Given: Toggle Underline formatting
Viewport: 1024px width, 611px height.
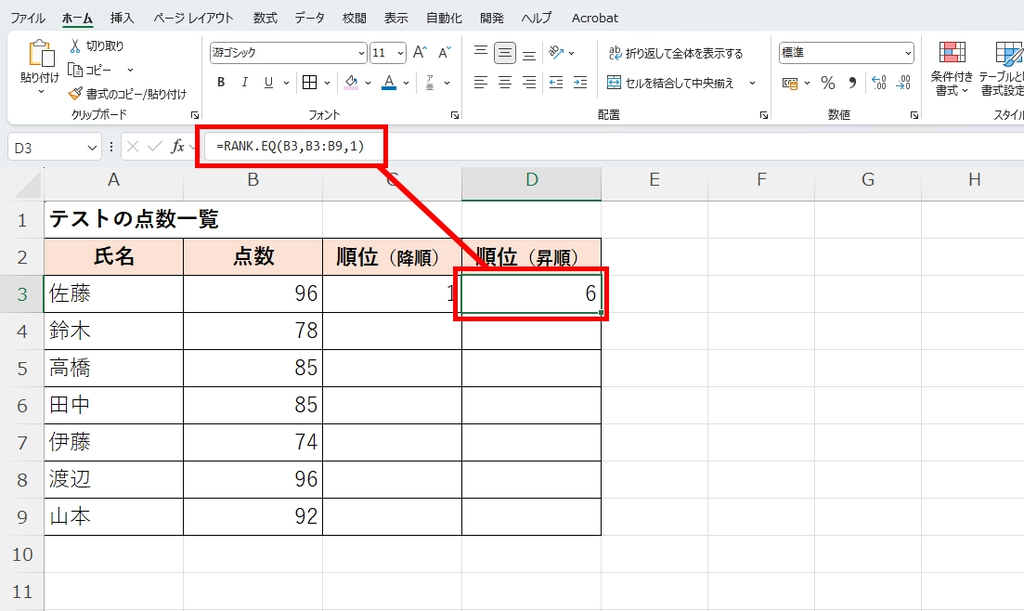Looking at the screenshot, I should 268,83.
